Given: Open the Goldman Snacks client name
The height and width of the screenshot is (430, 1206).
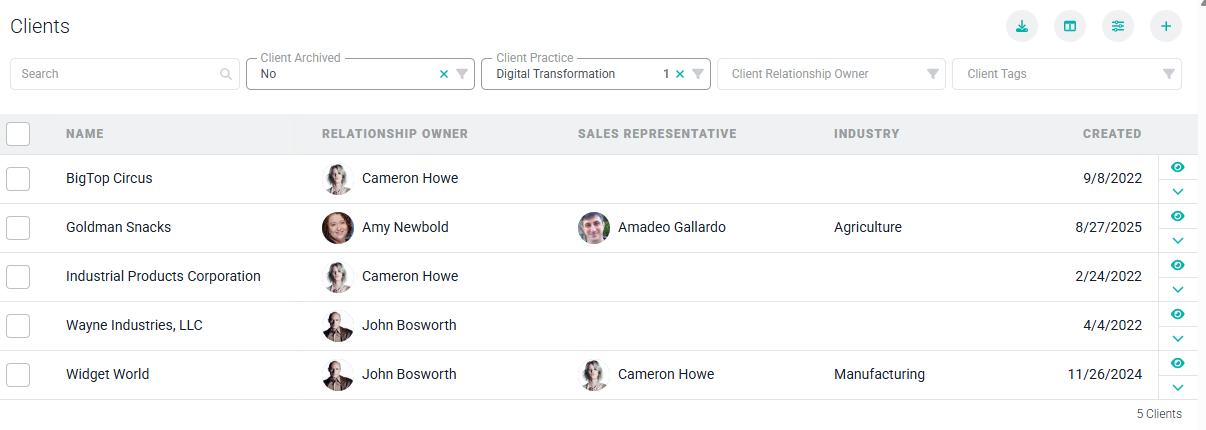Looking at the screenshot, I should [118, 228].
